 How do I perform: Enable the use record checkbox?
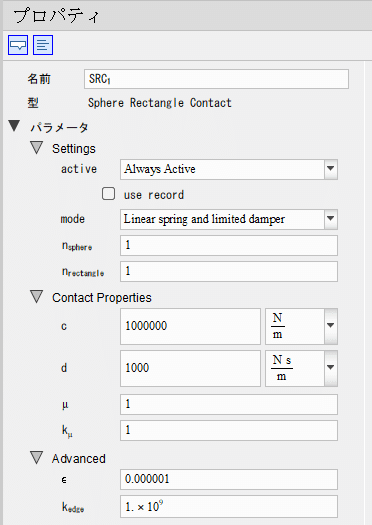[x=108, y=194]
